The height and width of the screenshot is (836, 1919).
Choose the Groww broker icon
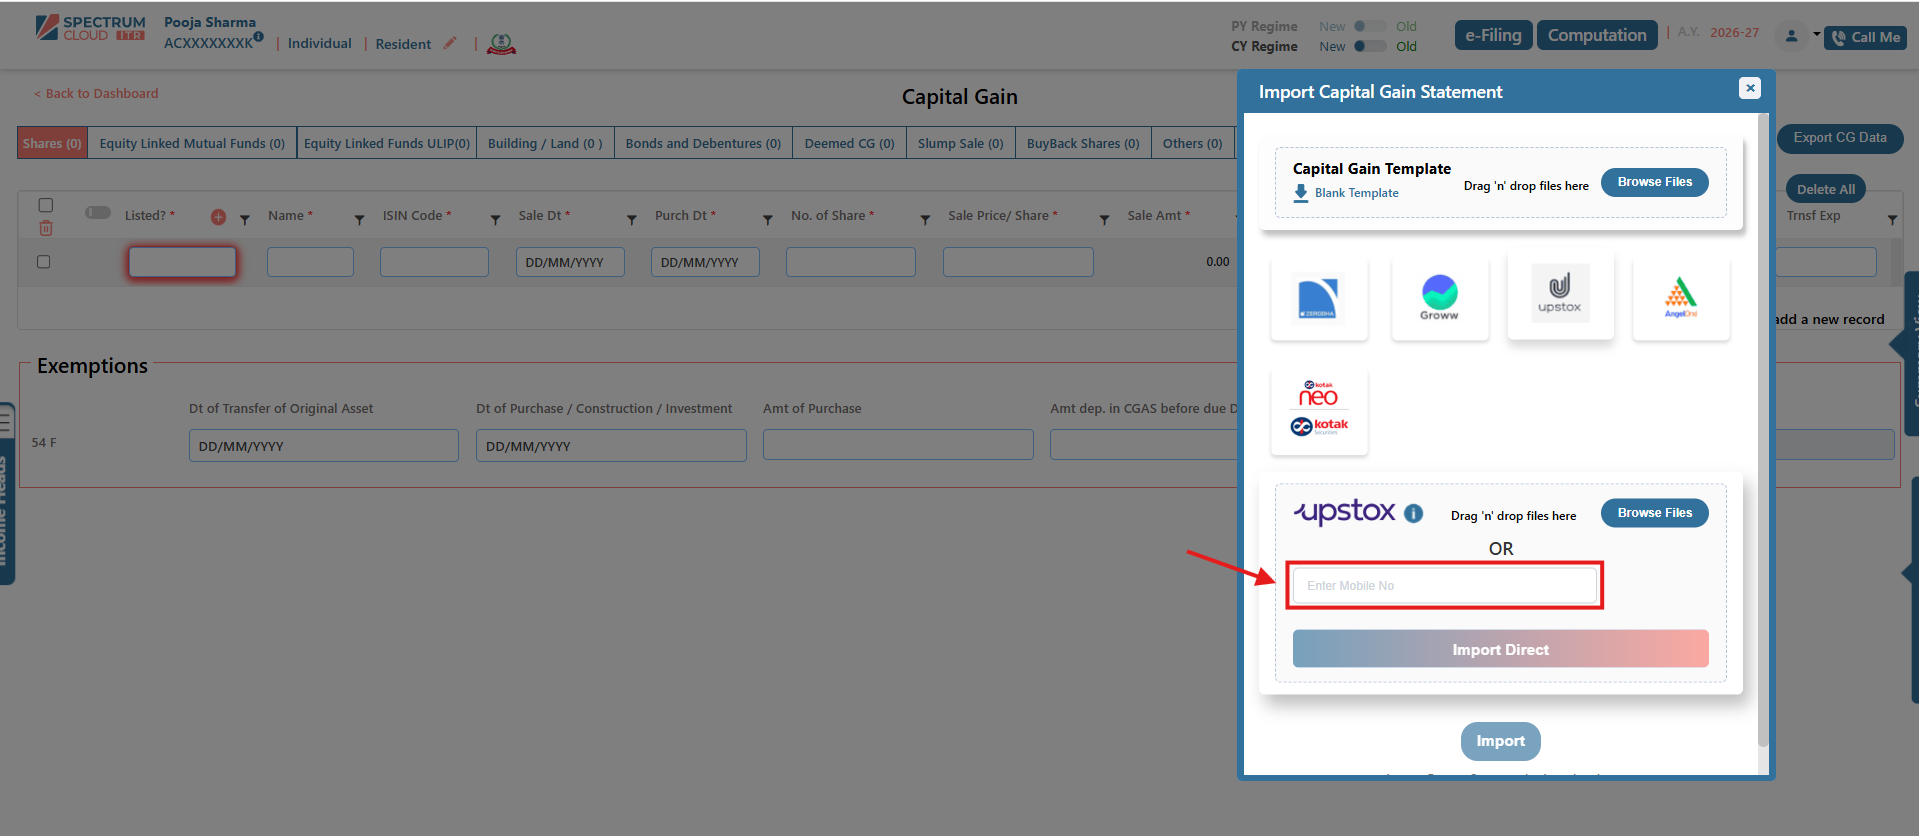tap(1439, 297)
